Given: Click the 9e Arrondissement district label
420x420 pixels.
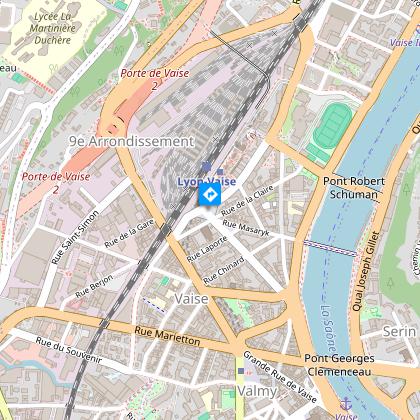Looking at the screenshot, I should (x=132, y=141).
